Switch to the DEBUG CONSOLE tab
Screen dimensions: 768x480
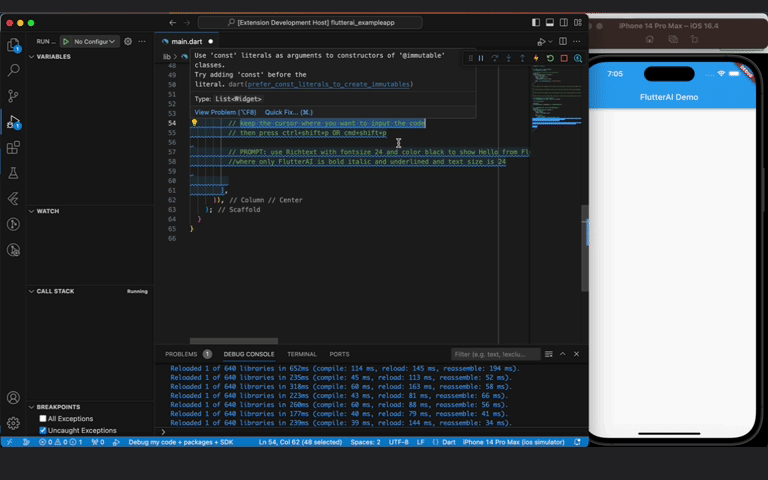coord(249,354)
